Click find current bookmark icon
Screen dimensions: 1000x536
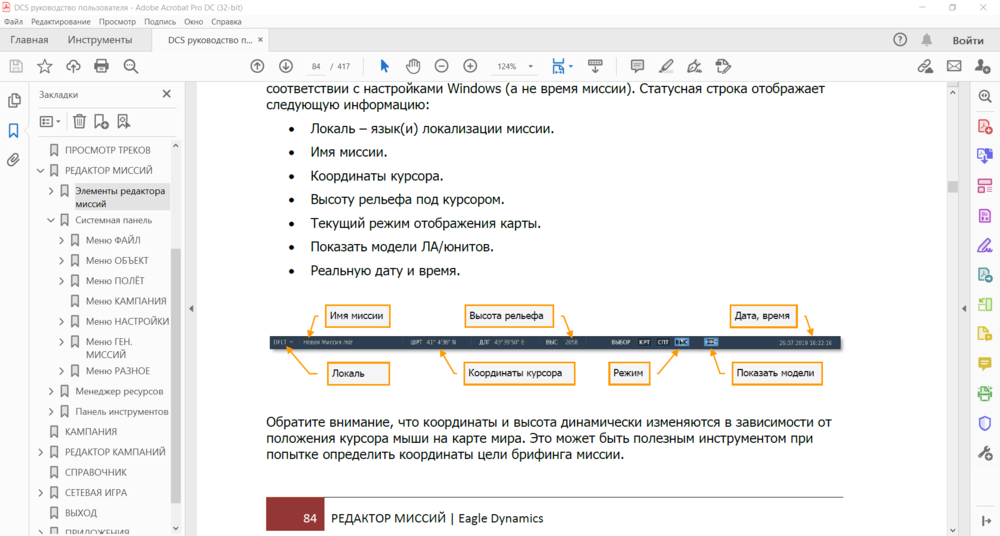124,121
